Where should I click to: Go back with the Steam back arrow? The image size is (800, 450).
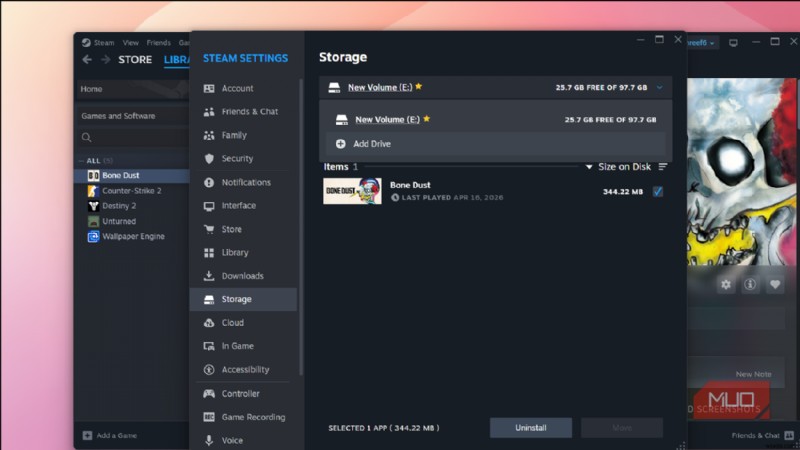(87, 60)
